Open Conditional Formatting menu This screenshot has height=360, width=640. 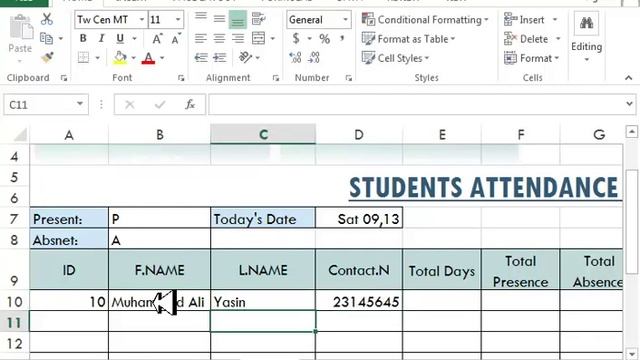(x=425, y=20)
